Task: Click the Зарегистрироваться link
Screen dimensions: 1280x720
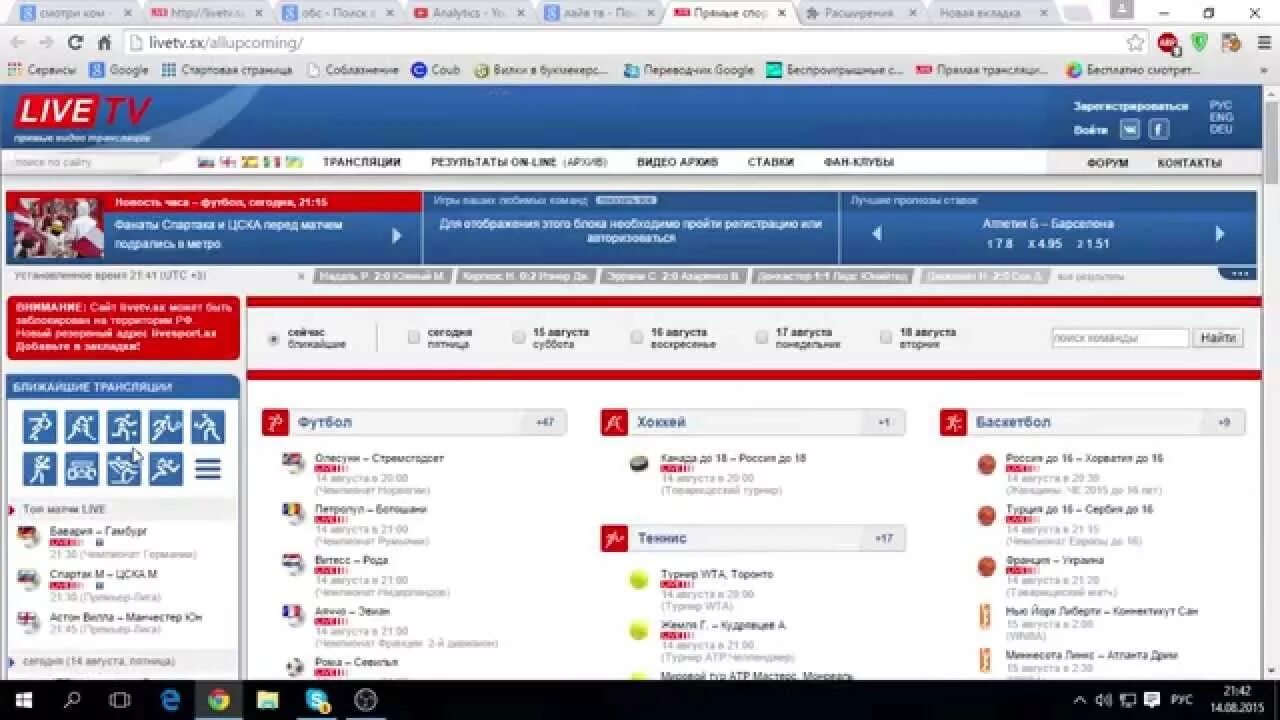Action: click(1131, 106)
